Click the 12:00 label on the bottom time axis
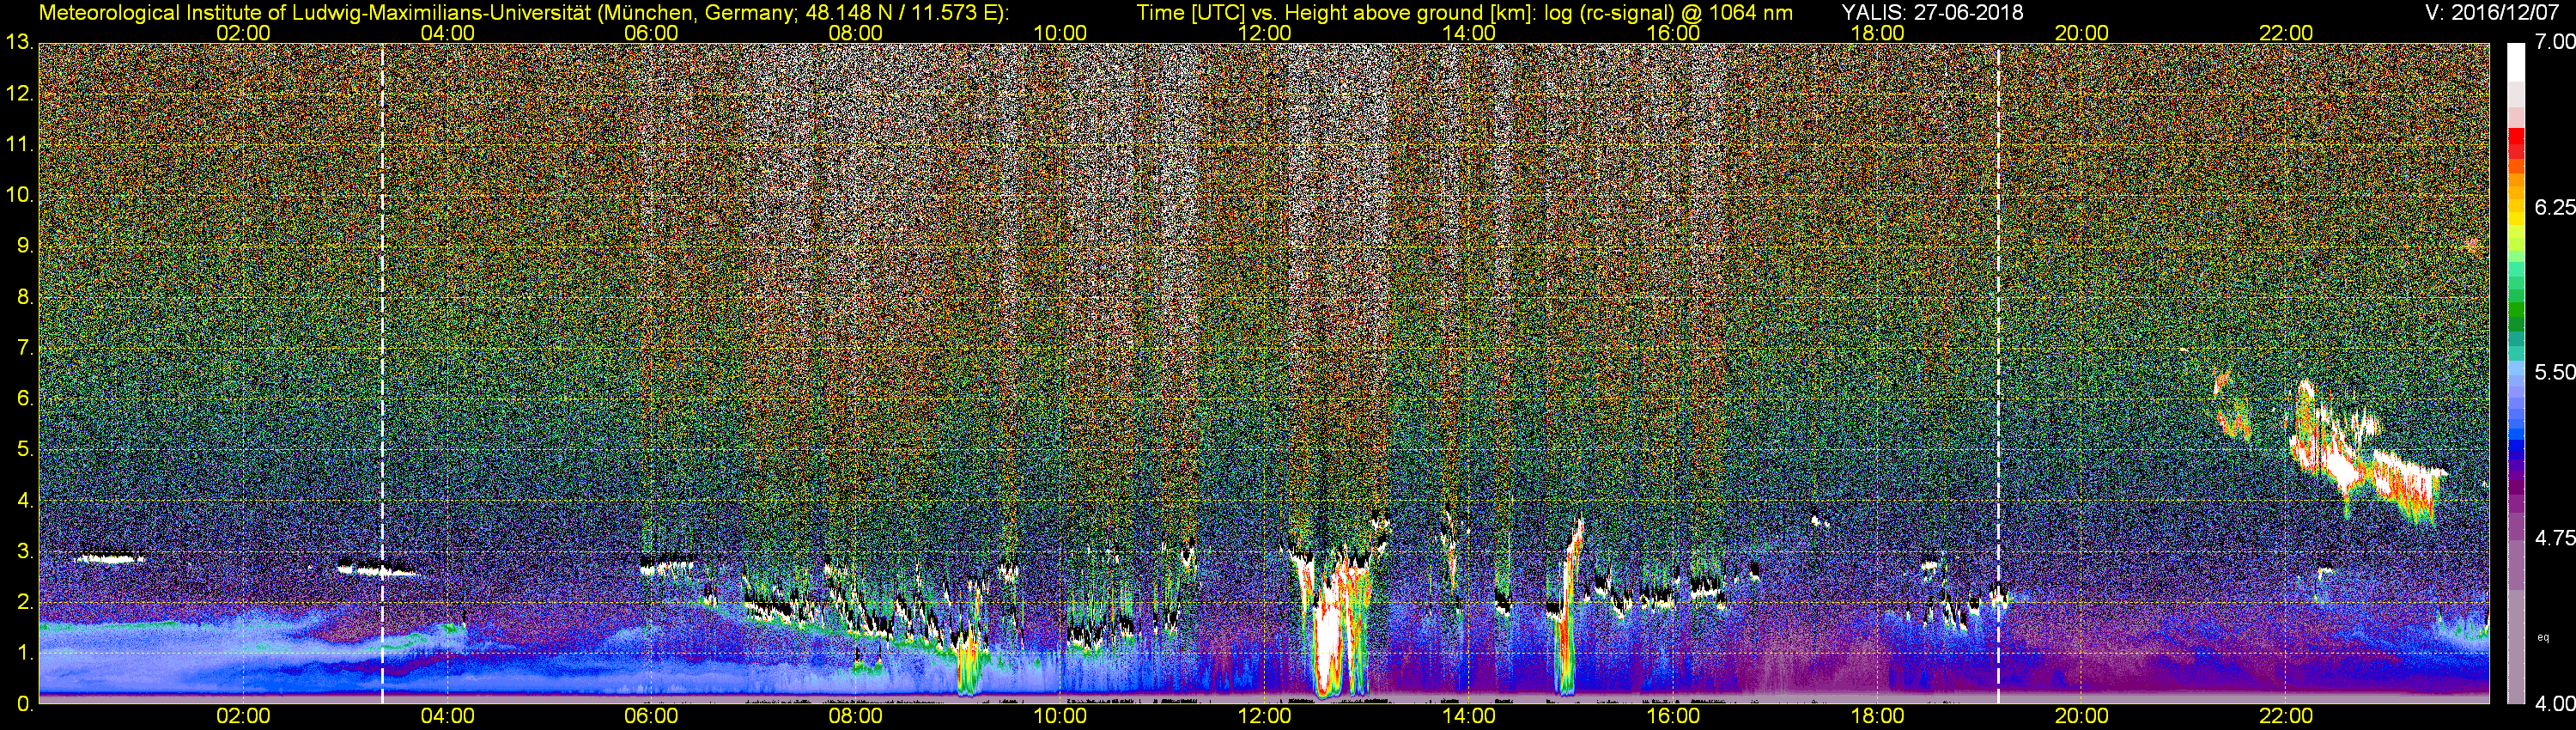Screen dimensions: 2576x730 pyautogui.click(x=1264, y=717)
